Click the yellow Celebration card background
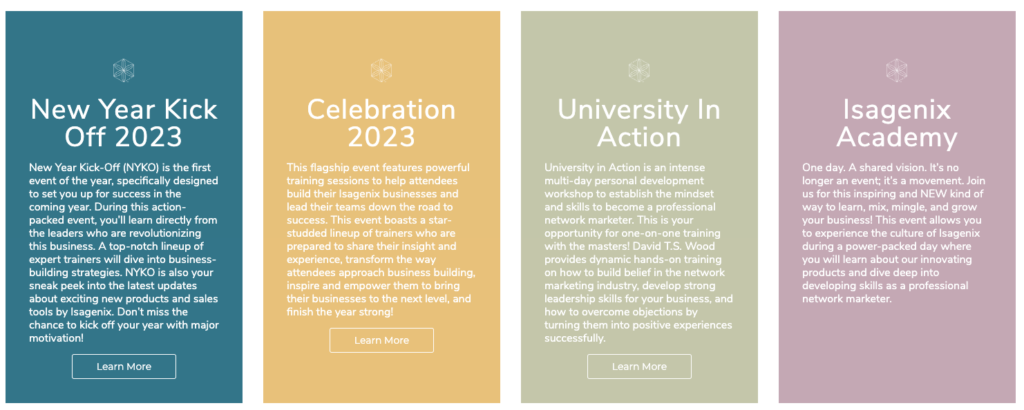Screen dimensions: 1024x410 (x=381, y=379)
